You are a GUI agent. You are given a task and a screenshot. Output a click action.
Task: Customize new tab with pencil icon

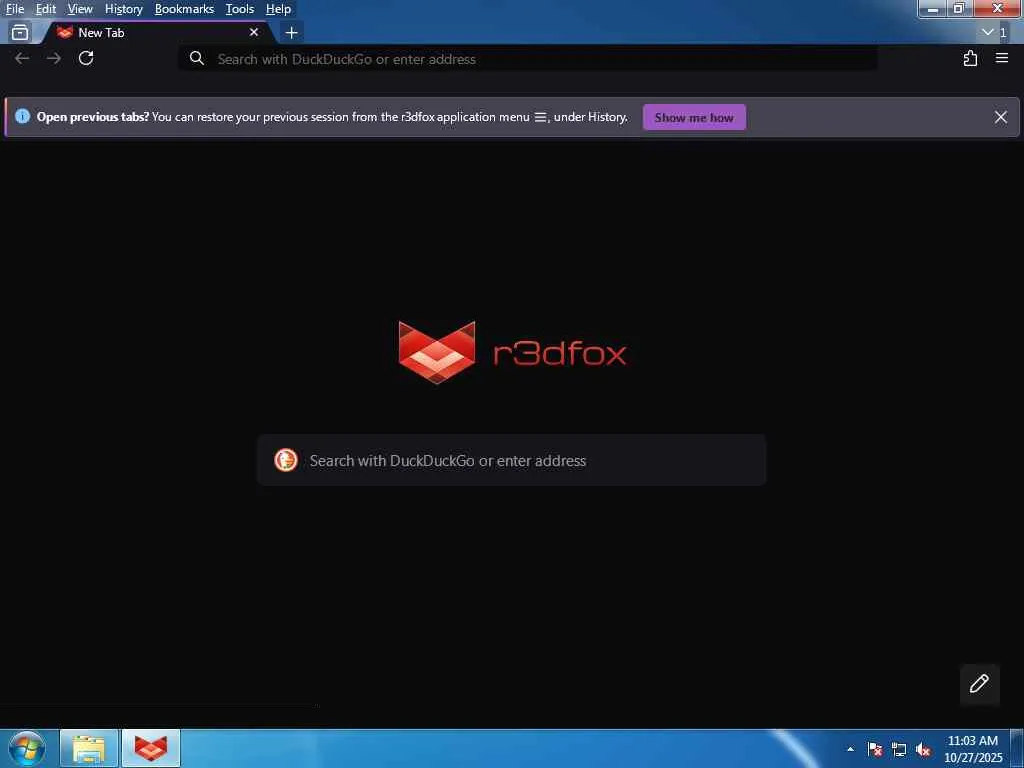pos(980,684)
